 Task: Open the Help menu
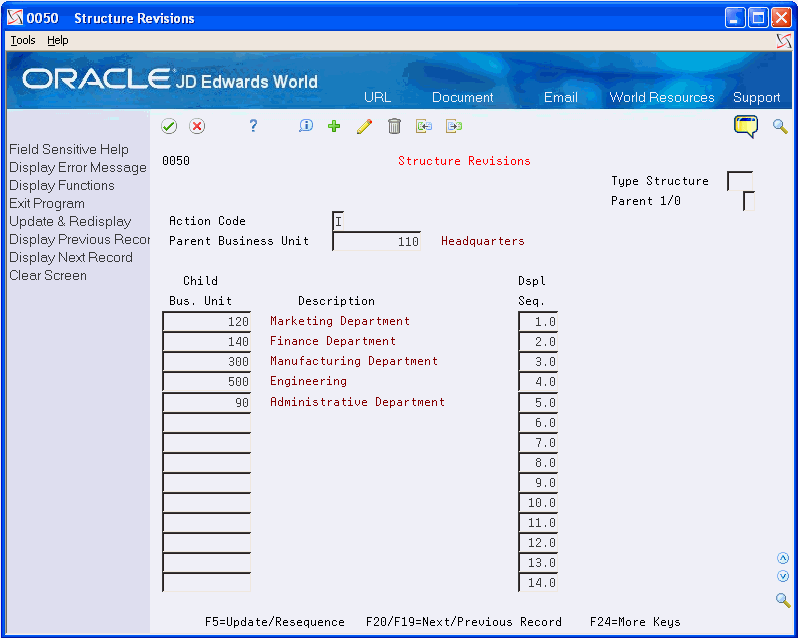tap(58, 40)
